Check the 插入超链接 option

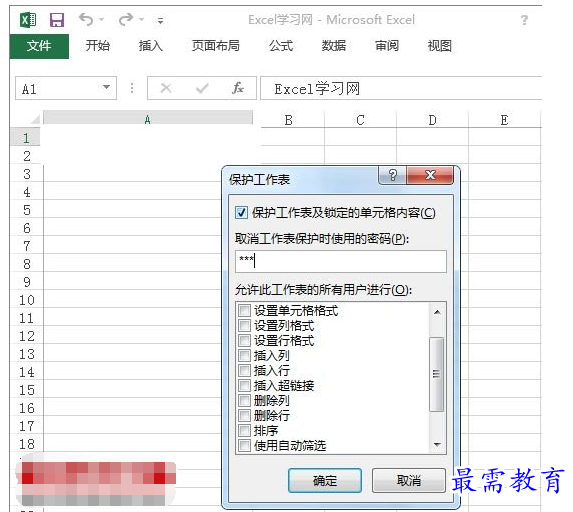click(x=244, y=386)
